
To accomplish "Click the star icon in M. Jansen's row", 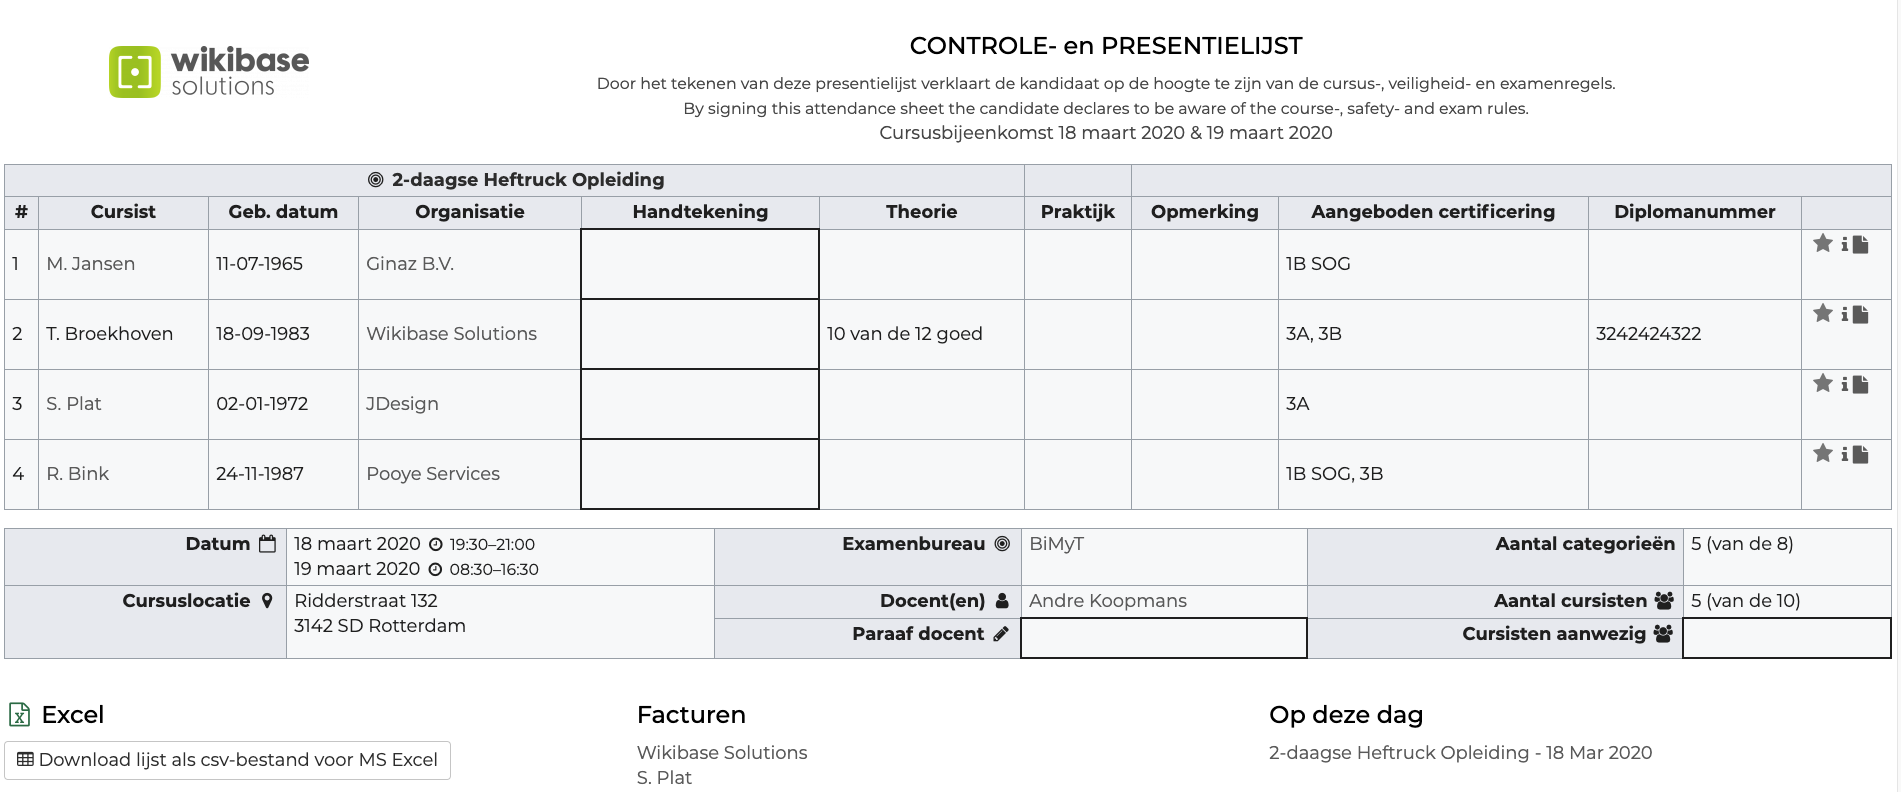I will (x=1823, y=243).
